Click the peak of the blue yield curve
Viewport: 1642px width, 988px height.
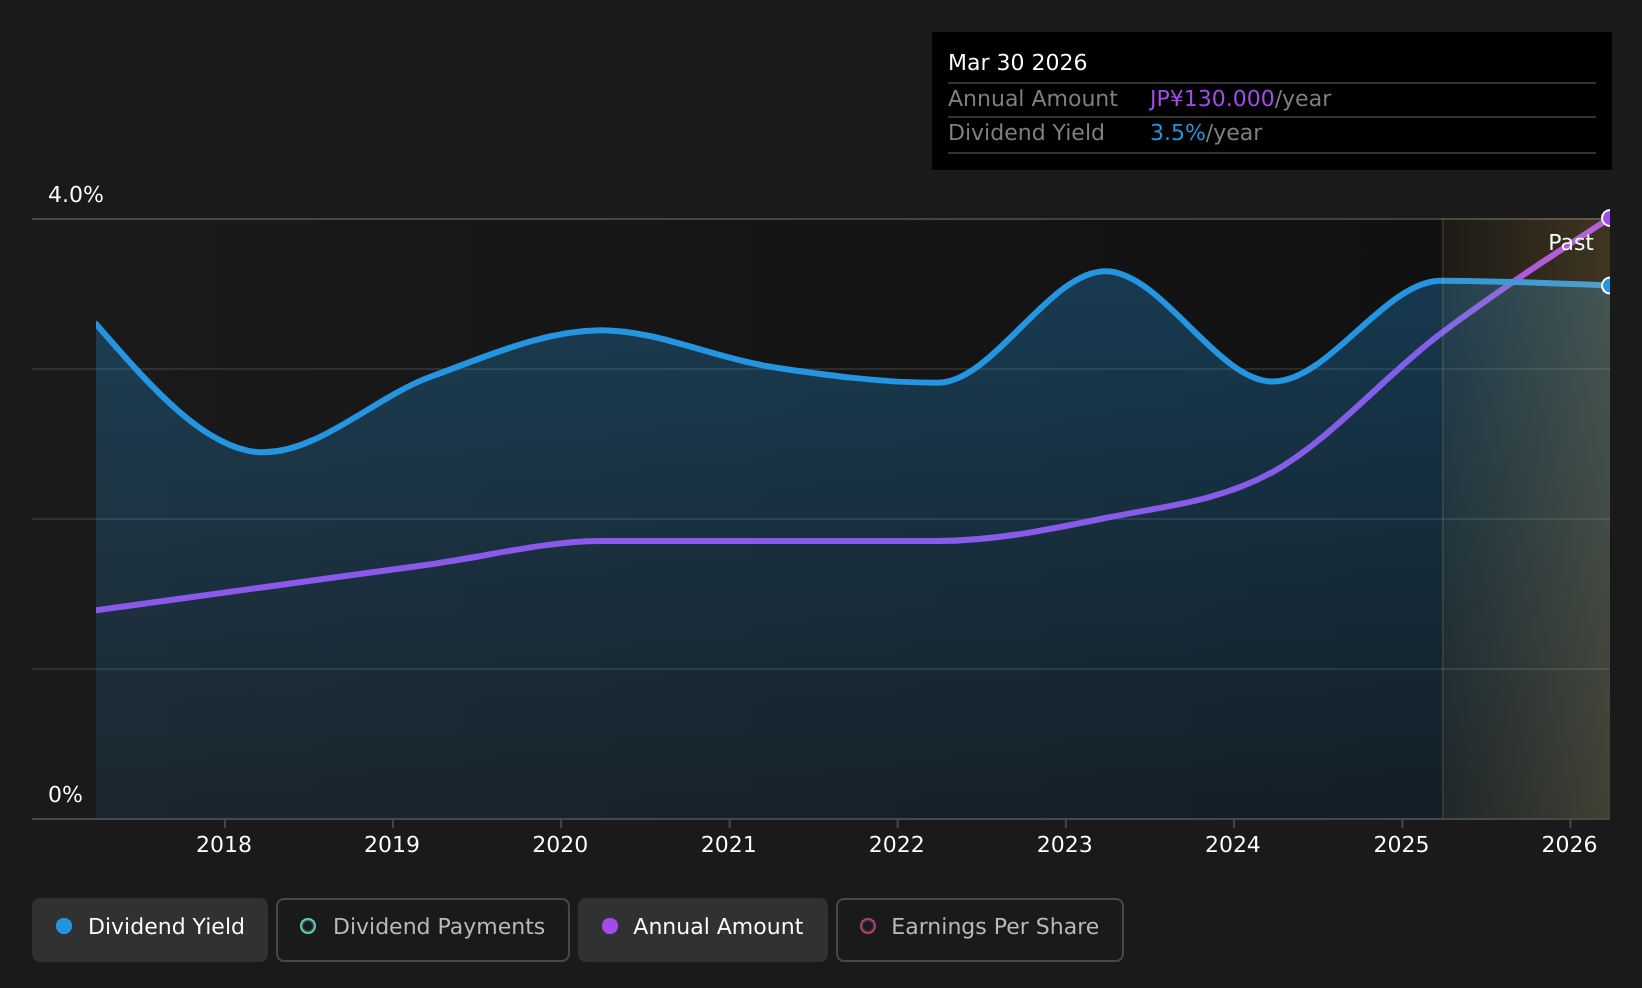1104,270
